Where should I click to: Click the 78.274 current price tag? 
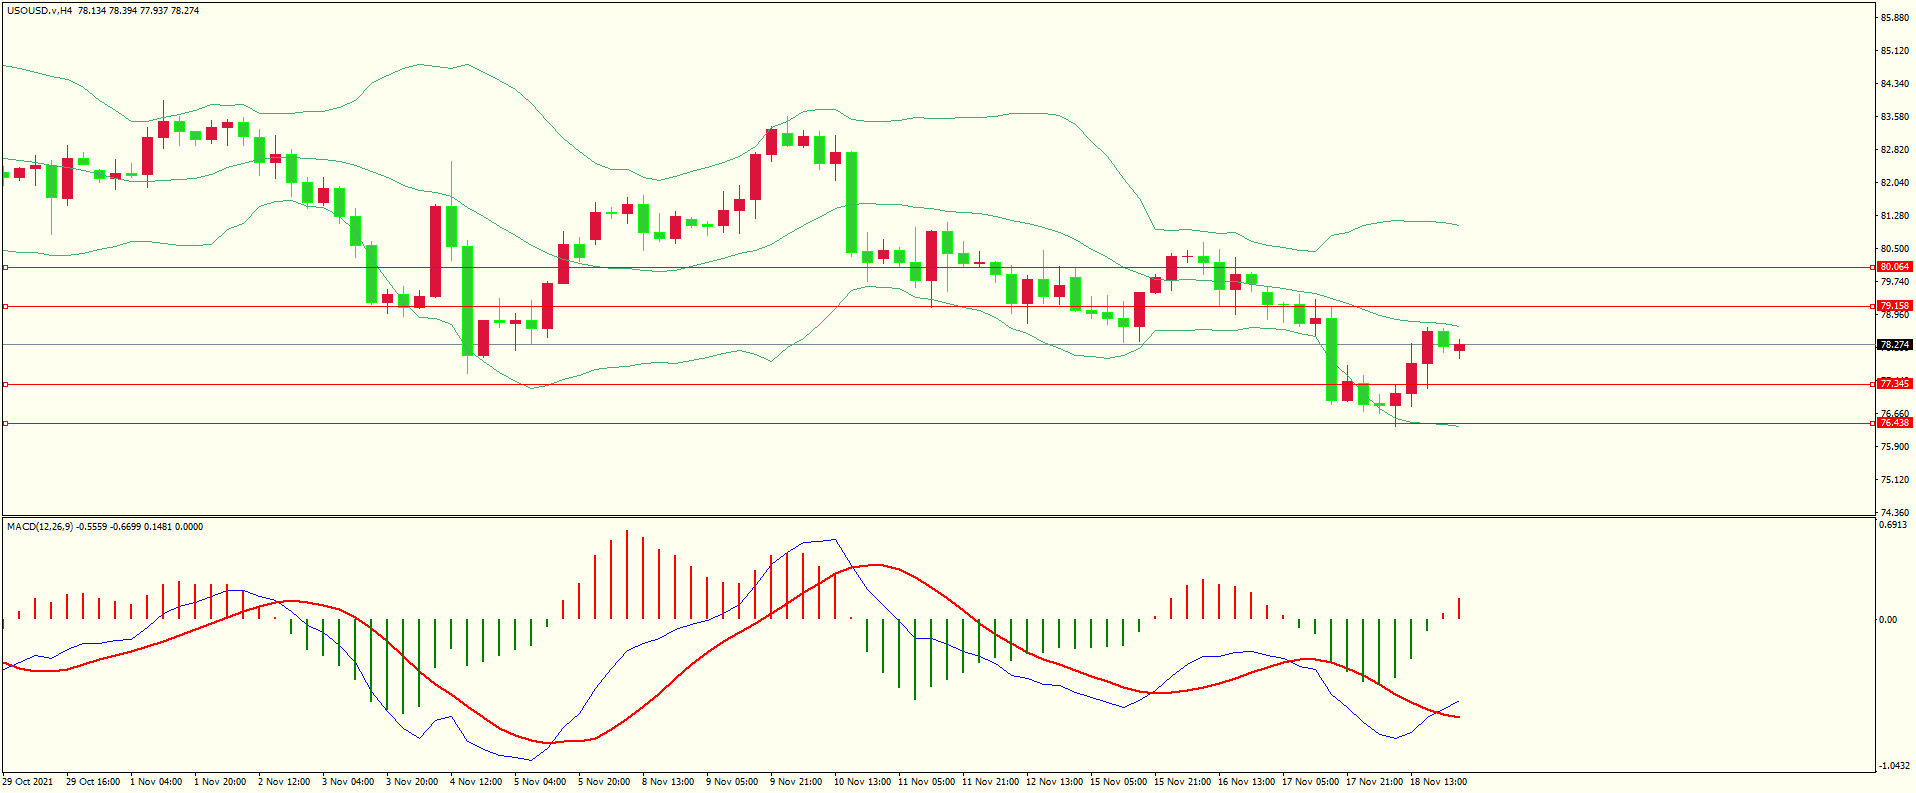coord(1894,345)
